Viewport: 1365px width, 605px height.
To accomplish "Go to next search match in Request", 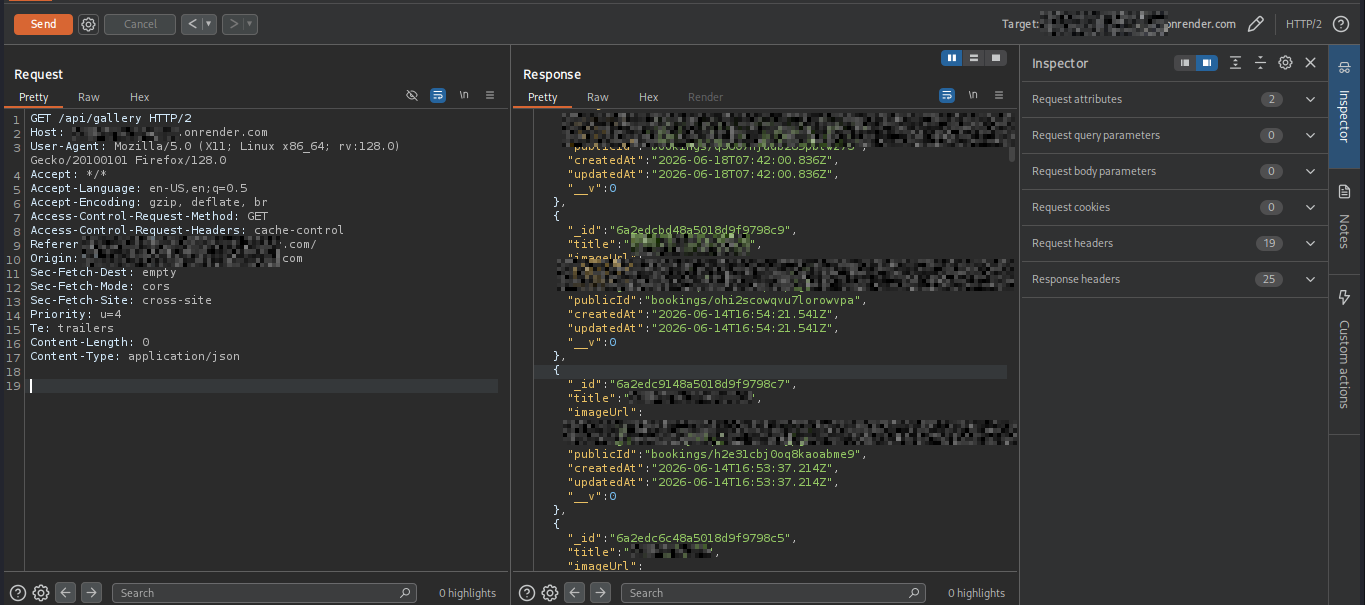I will [x=91, y=593].
